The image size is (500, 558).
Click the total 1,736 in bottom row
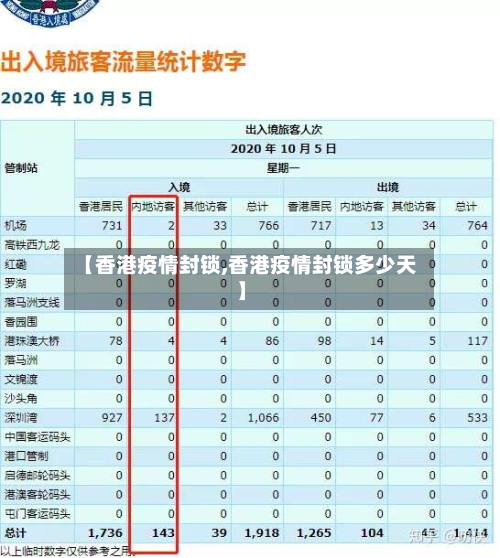coord(105,533)
